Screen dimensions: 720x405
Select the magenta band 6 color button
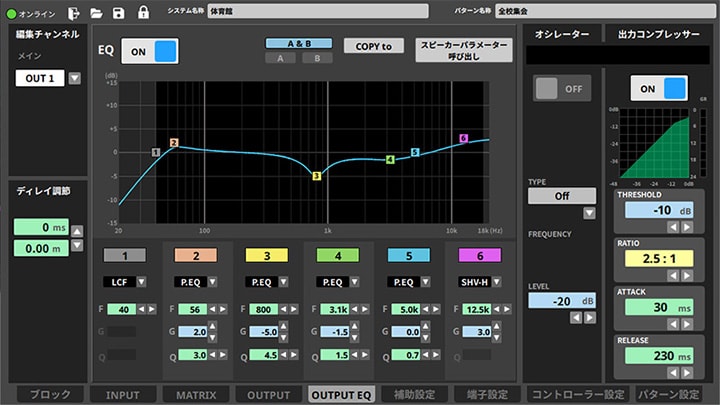[x=480, y=256]
